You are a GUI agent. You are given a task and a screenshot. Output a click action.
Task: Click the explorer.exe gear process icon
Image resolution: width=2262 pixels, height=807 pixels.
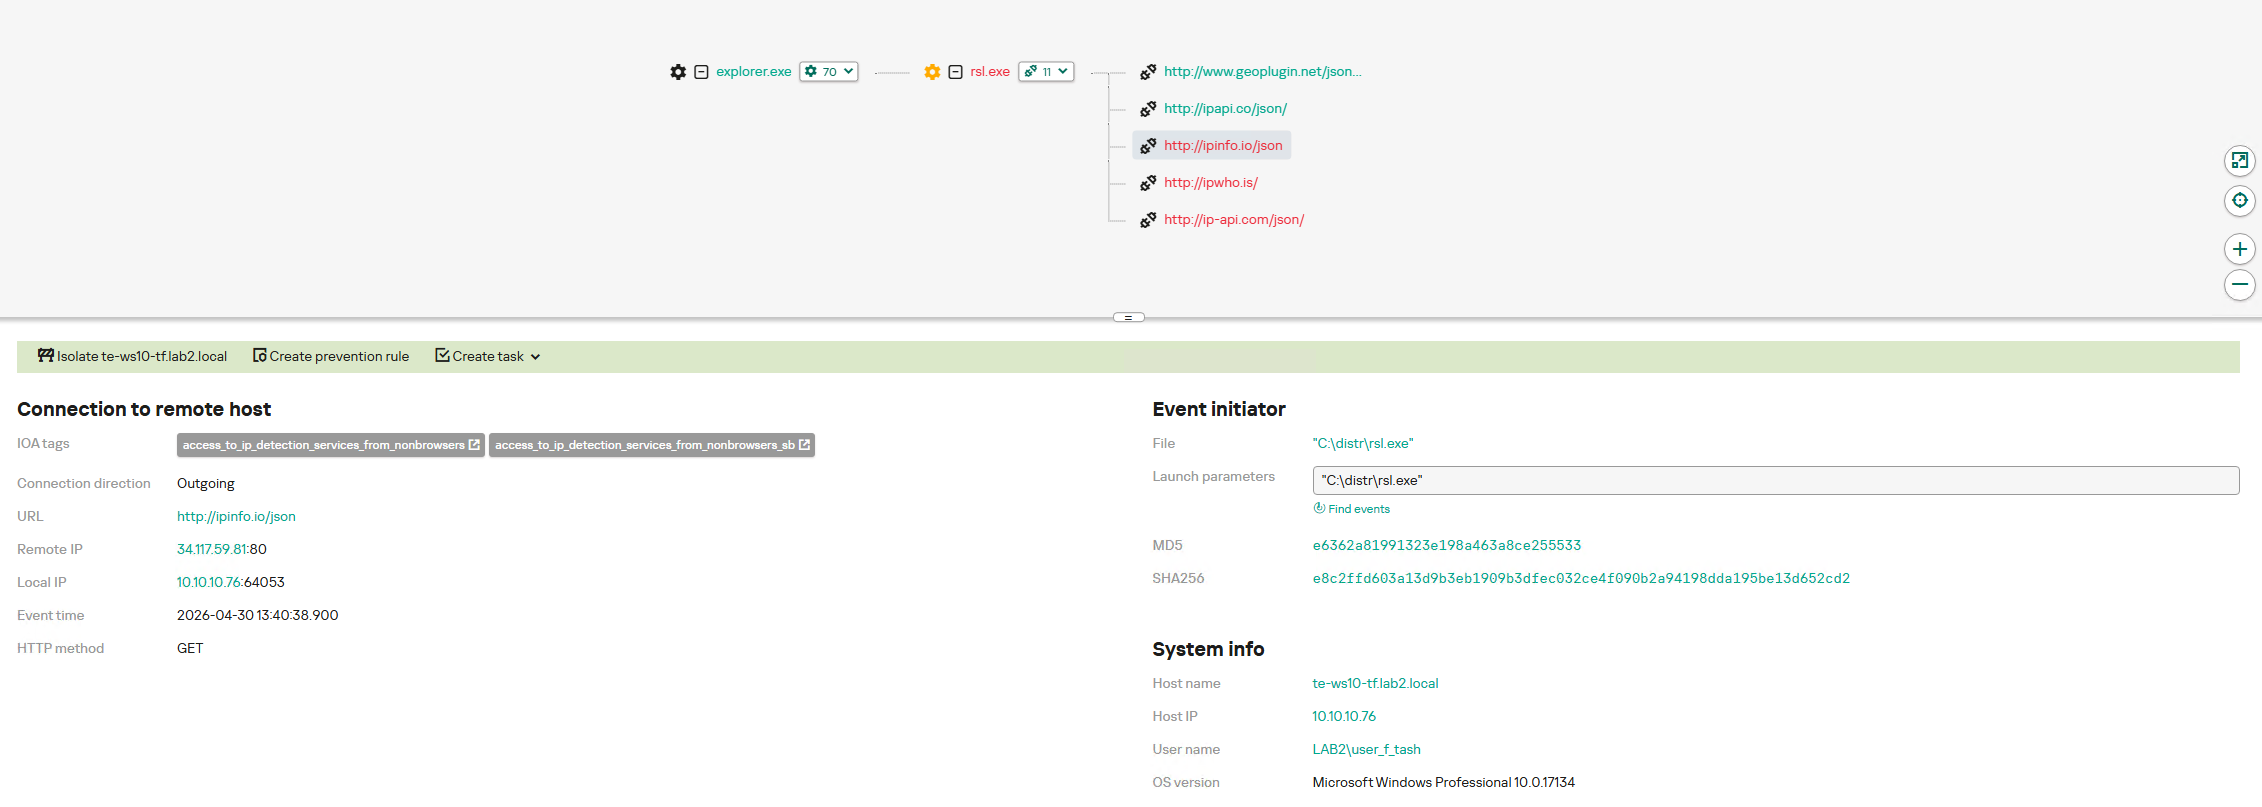tap(678, 72)
